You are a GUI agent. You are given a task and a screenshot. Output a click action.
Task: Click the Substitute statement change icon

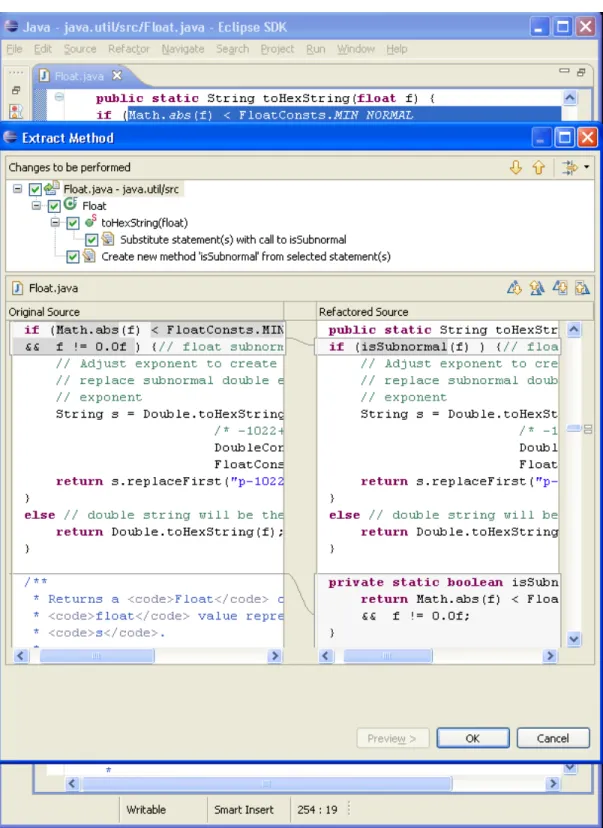108,239
